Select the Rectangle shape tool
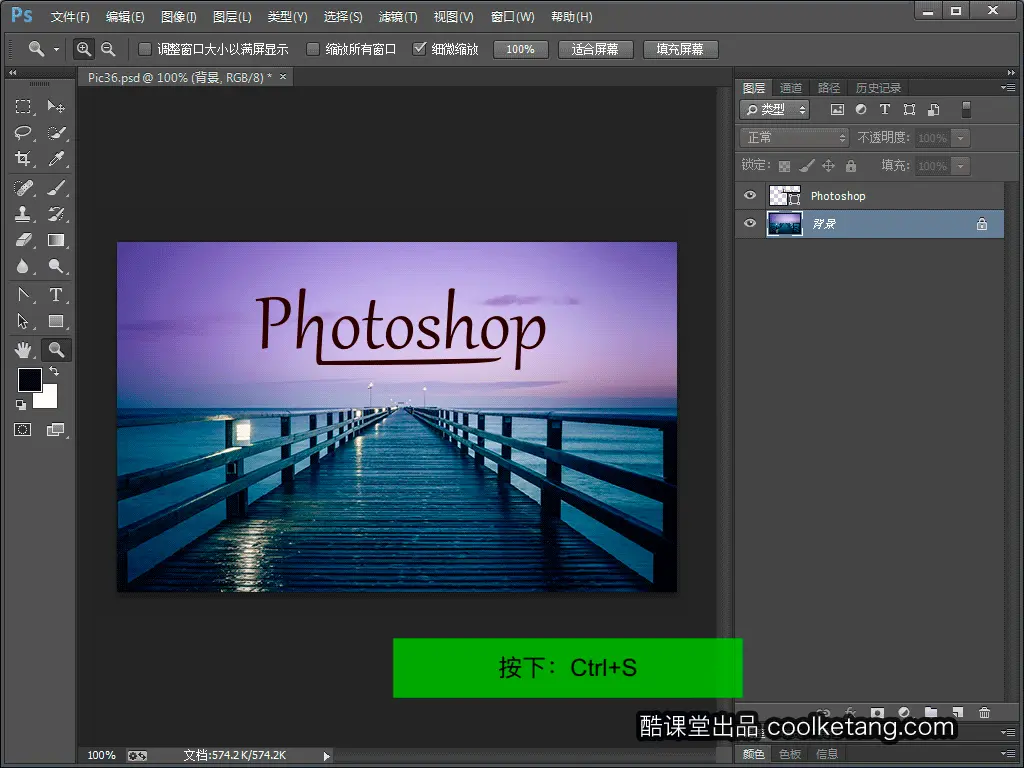 pos(56,321)
